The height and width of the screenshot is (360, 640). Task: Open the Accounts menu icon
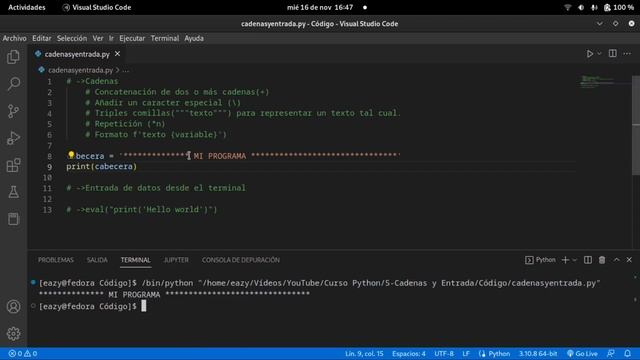13,307
